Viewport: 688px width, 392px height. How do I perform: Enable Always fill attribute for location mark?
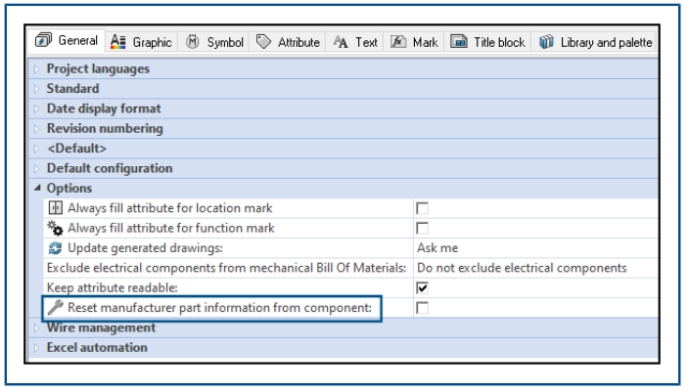coord(422,208)
